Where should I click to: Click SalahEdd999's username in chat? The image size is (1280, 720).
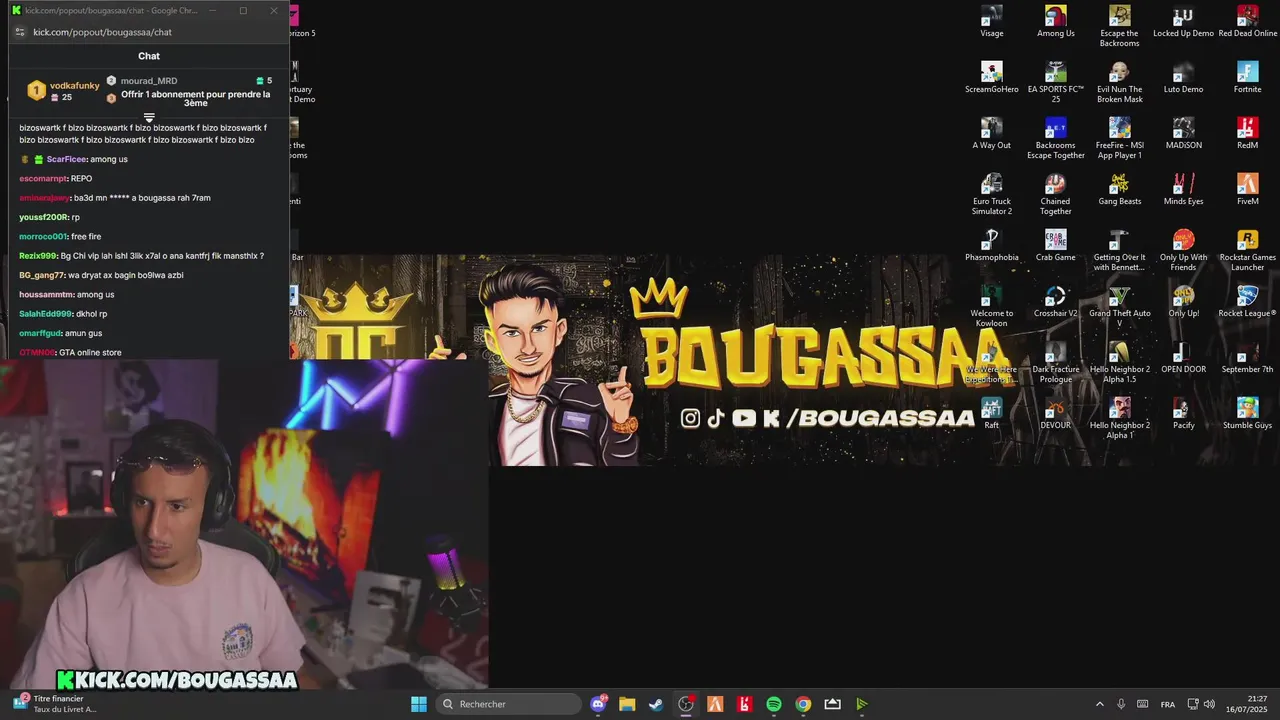(x=46, y=314)
